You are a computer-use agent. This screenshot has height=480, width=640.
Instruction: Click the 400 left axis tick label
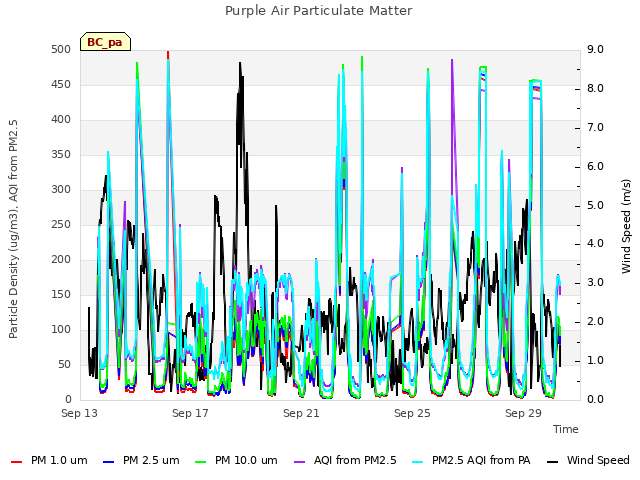click(x=61, y=120)
